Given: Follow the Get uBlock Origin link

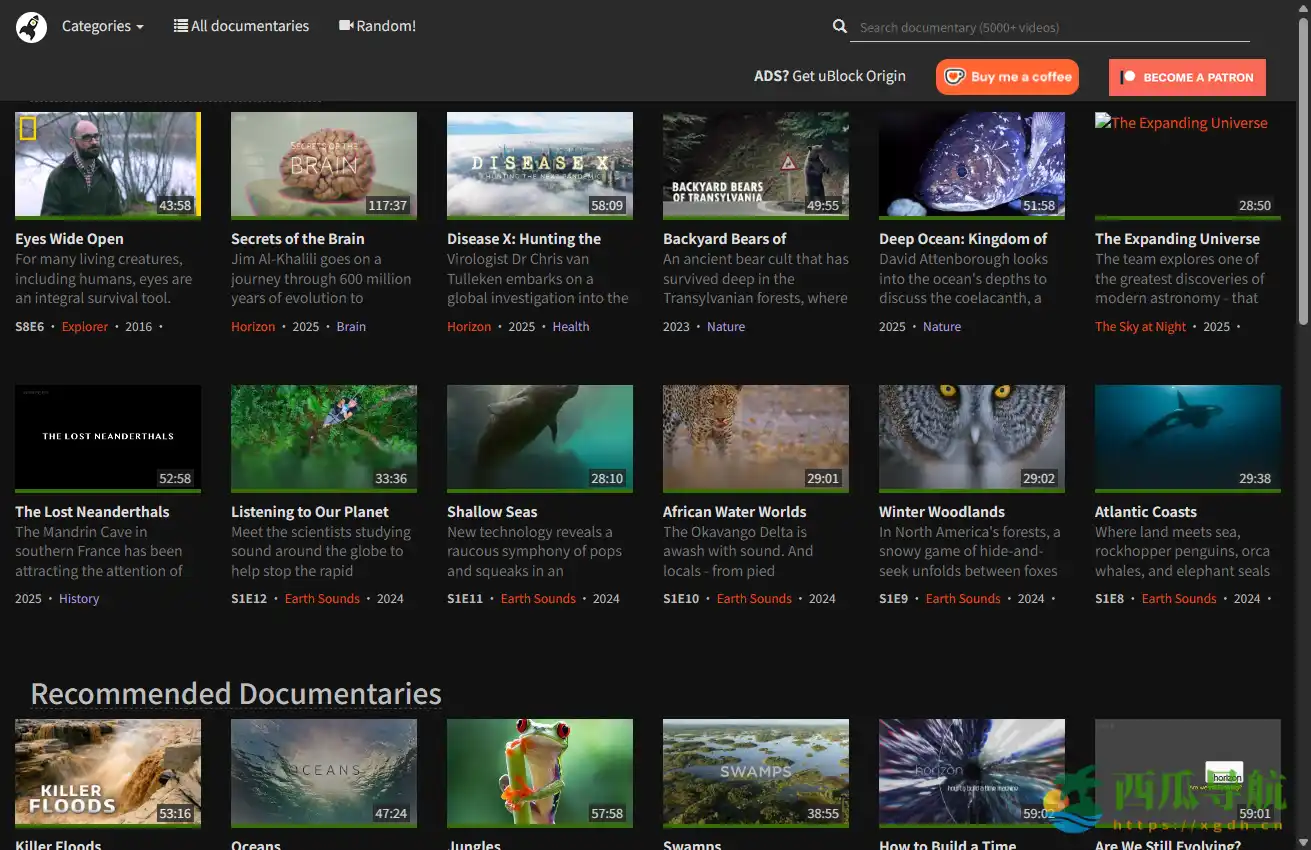Looking at the screenshot, I should [x=848, y=76].
